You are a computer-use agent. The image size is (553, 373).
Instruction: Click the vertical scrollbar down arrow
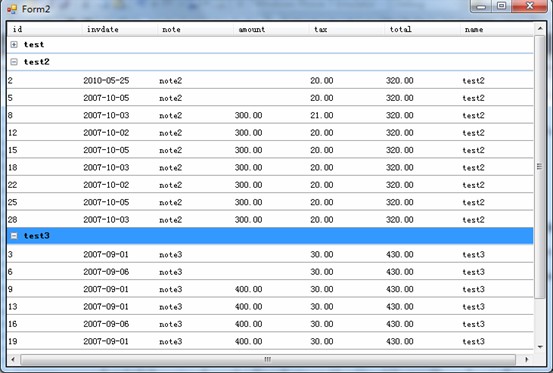540,347
